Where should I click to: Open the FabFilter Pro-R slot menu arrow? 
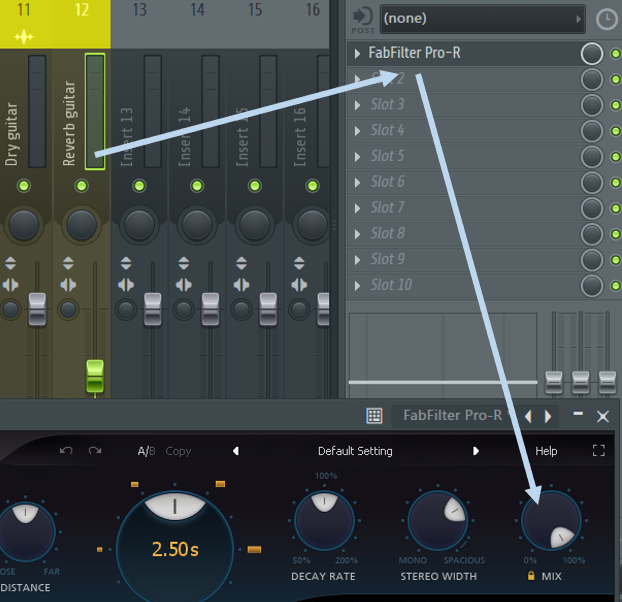[357, 54]
